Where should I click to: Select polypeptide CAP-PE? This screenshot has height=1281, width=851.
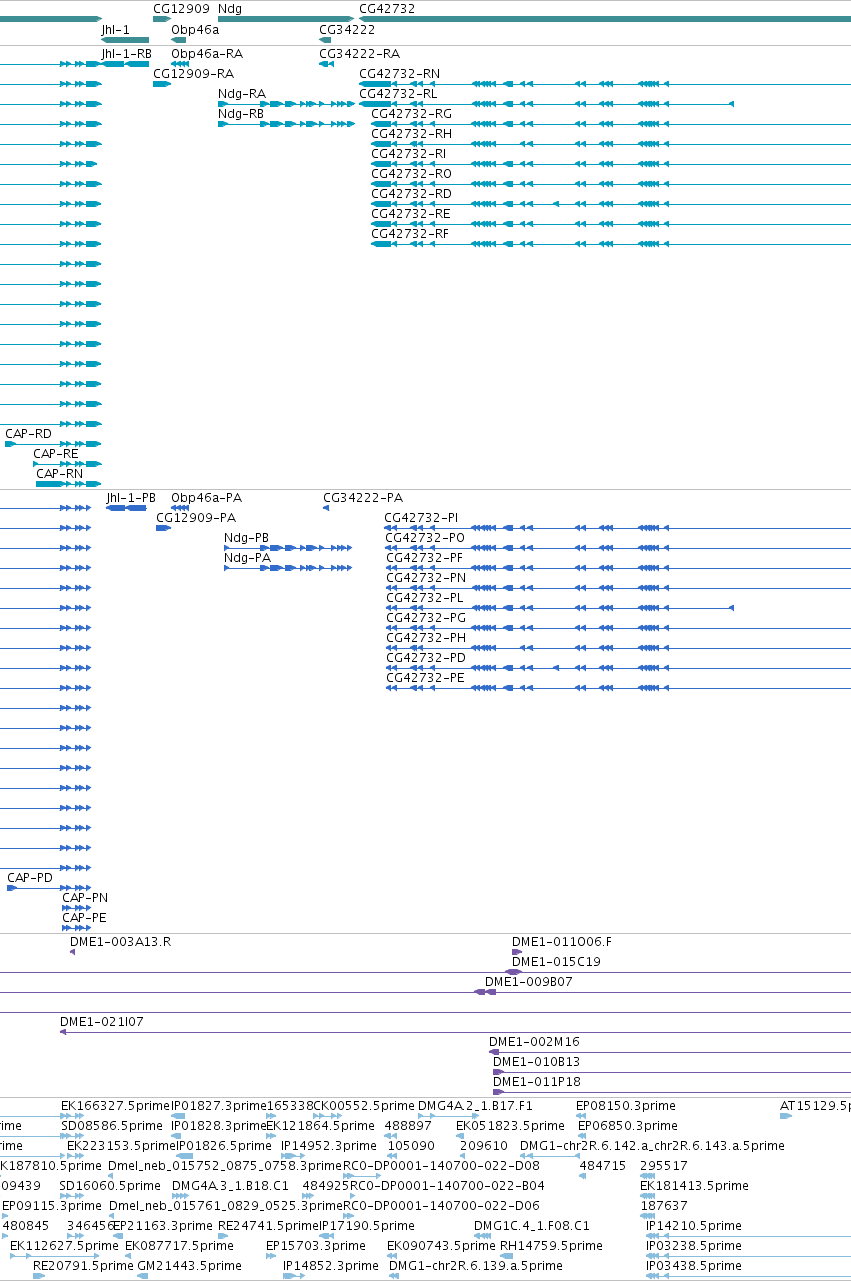84,917
